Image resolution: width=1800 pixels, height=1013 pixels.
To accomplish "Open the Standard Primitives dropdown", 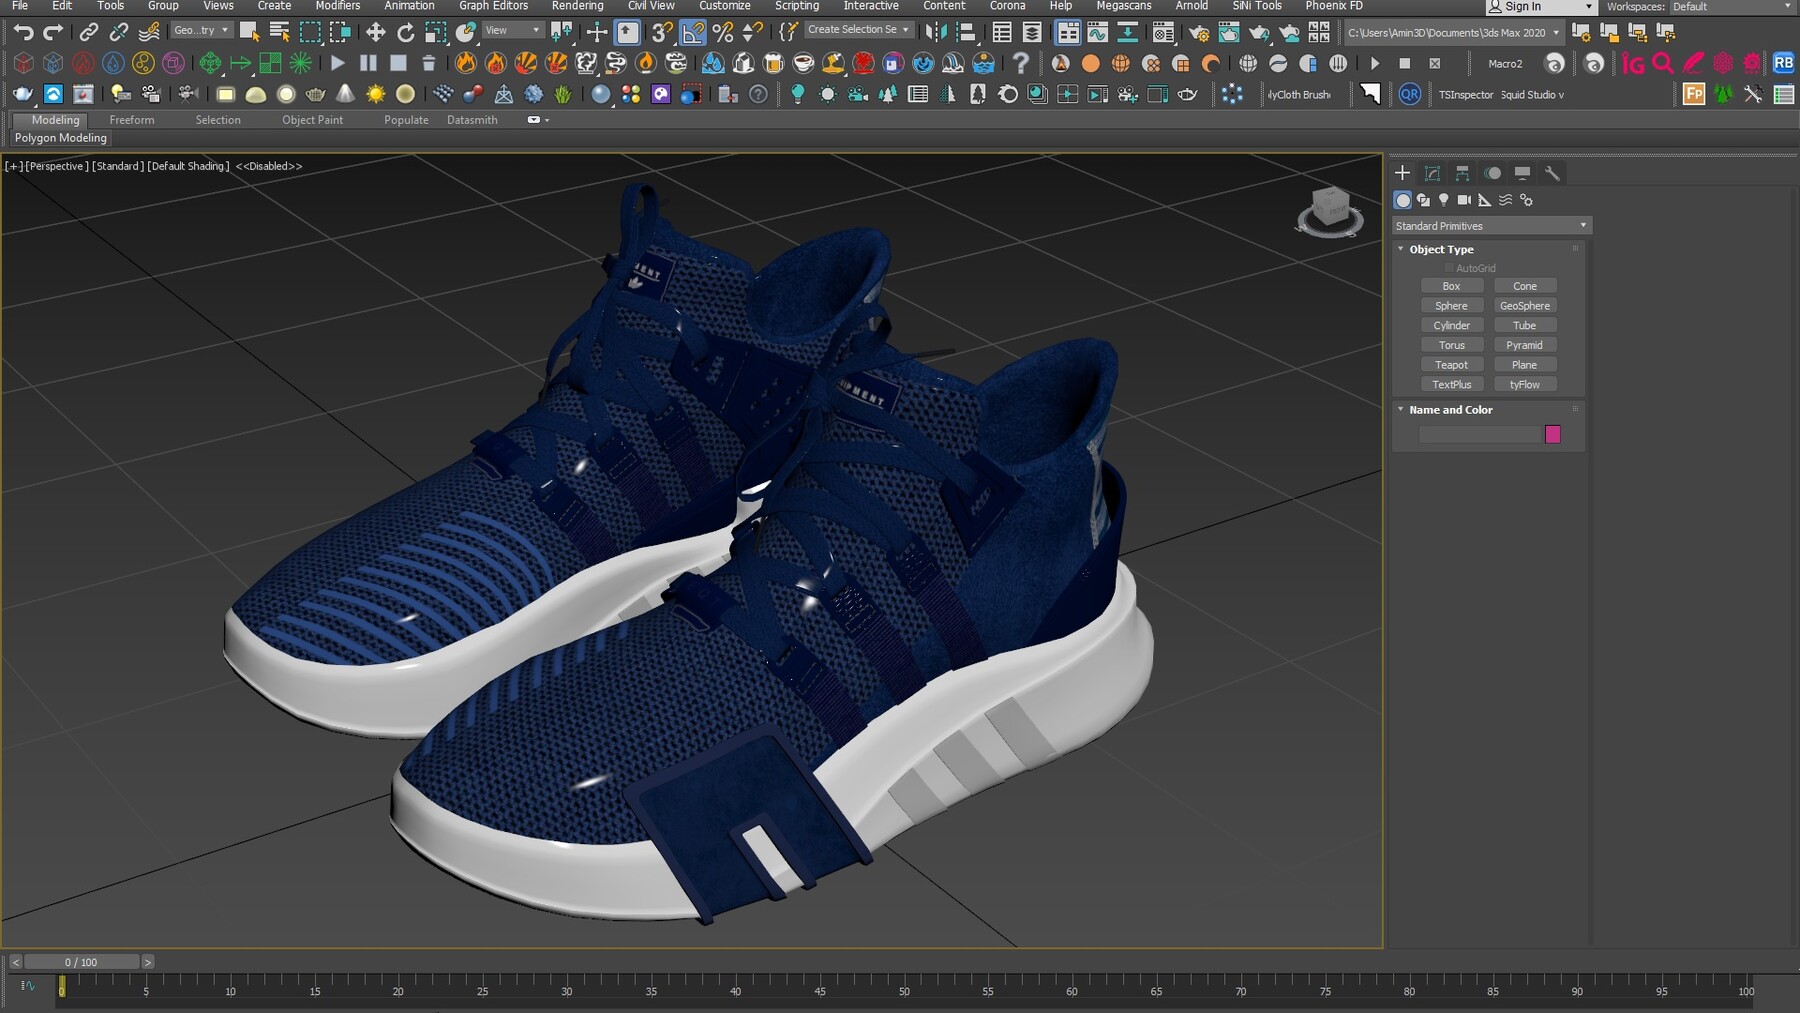I will 1490,225.
